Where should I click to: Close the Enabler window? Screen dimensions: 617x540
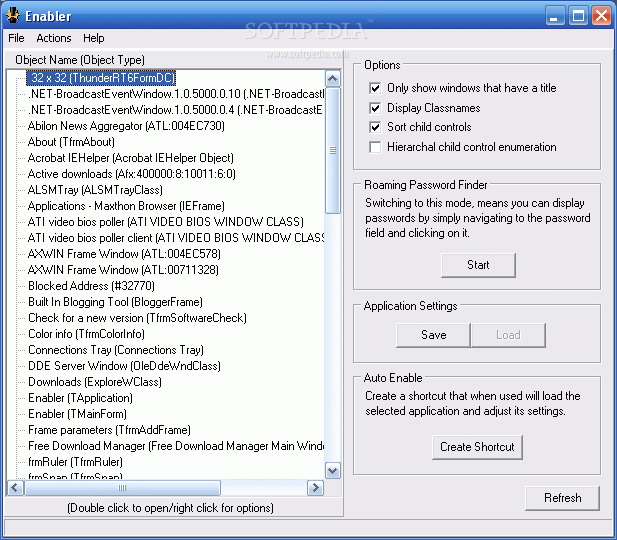601,16
